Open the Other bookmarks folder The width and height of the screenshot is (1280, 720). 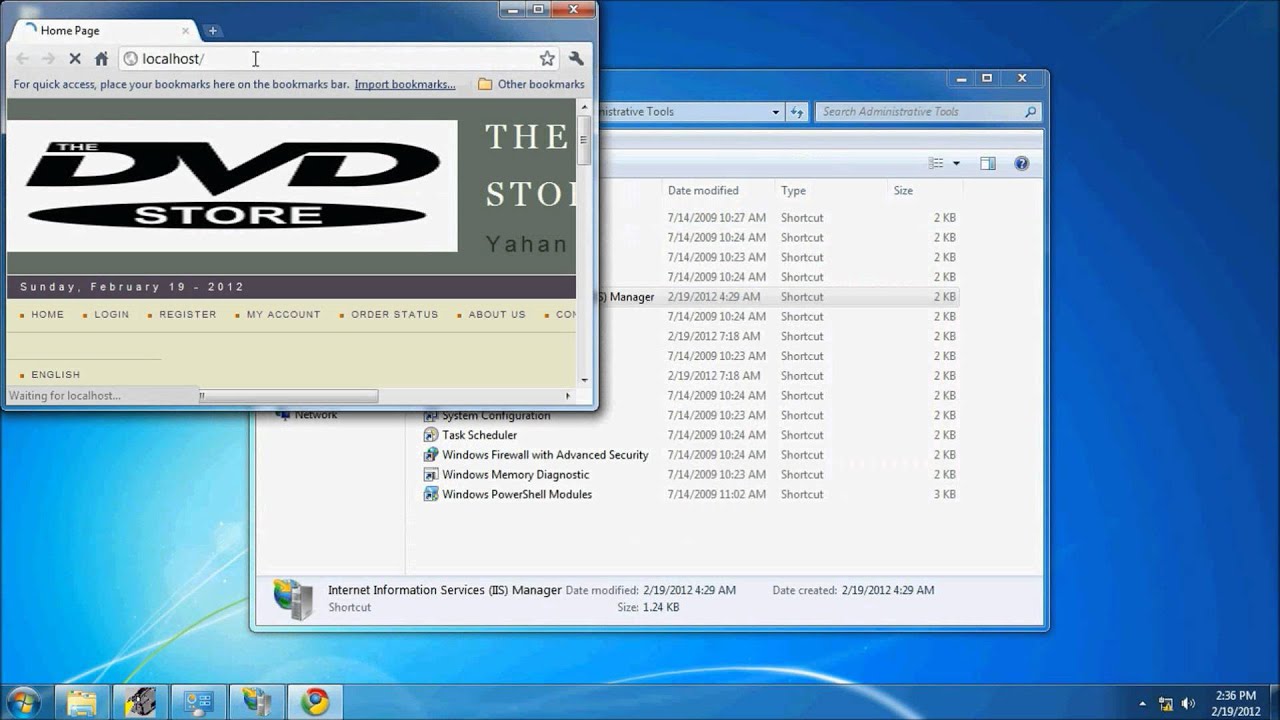point(531,84)
